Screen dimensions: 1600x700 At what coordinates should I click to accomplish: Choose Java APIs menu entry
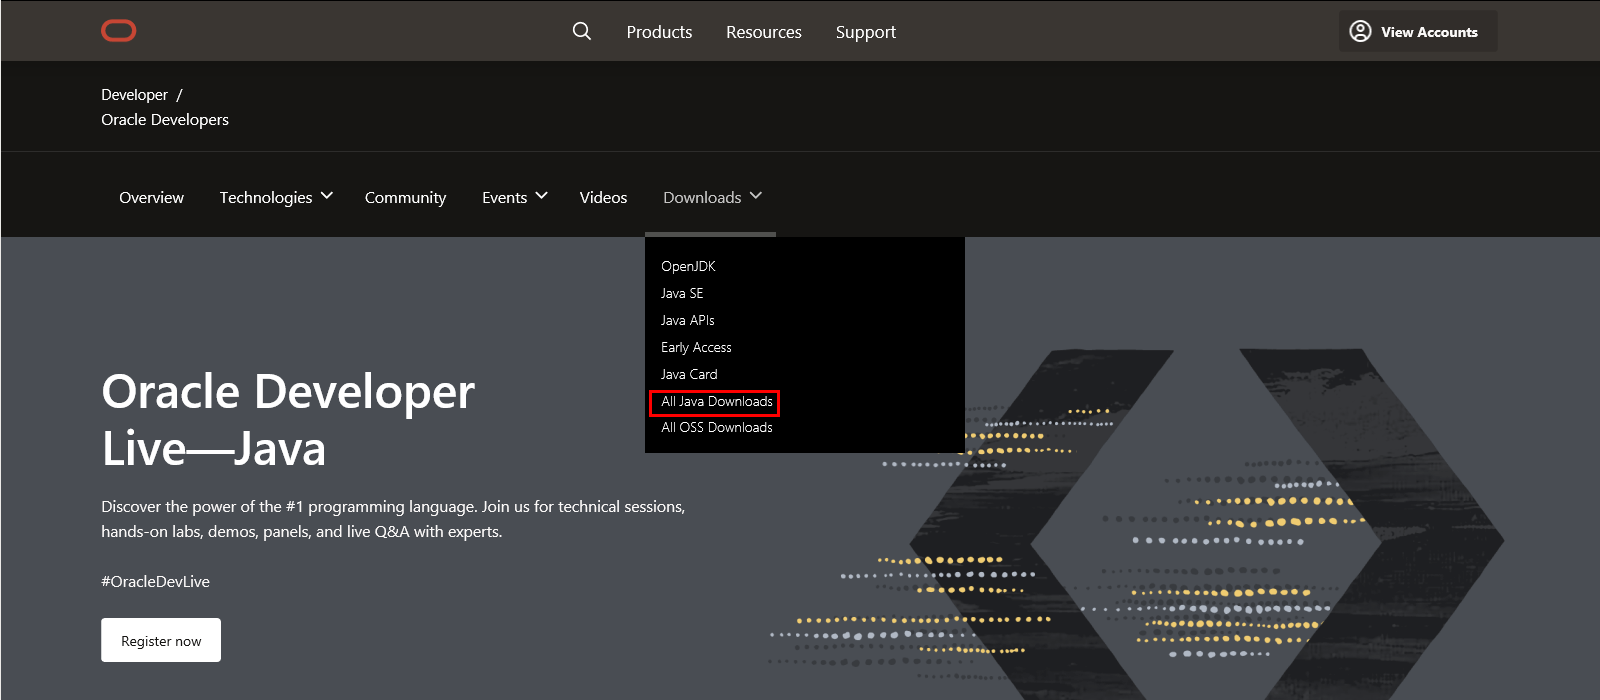[688, 320]
